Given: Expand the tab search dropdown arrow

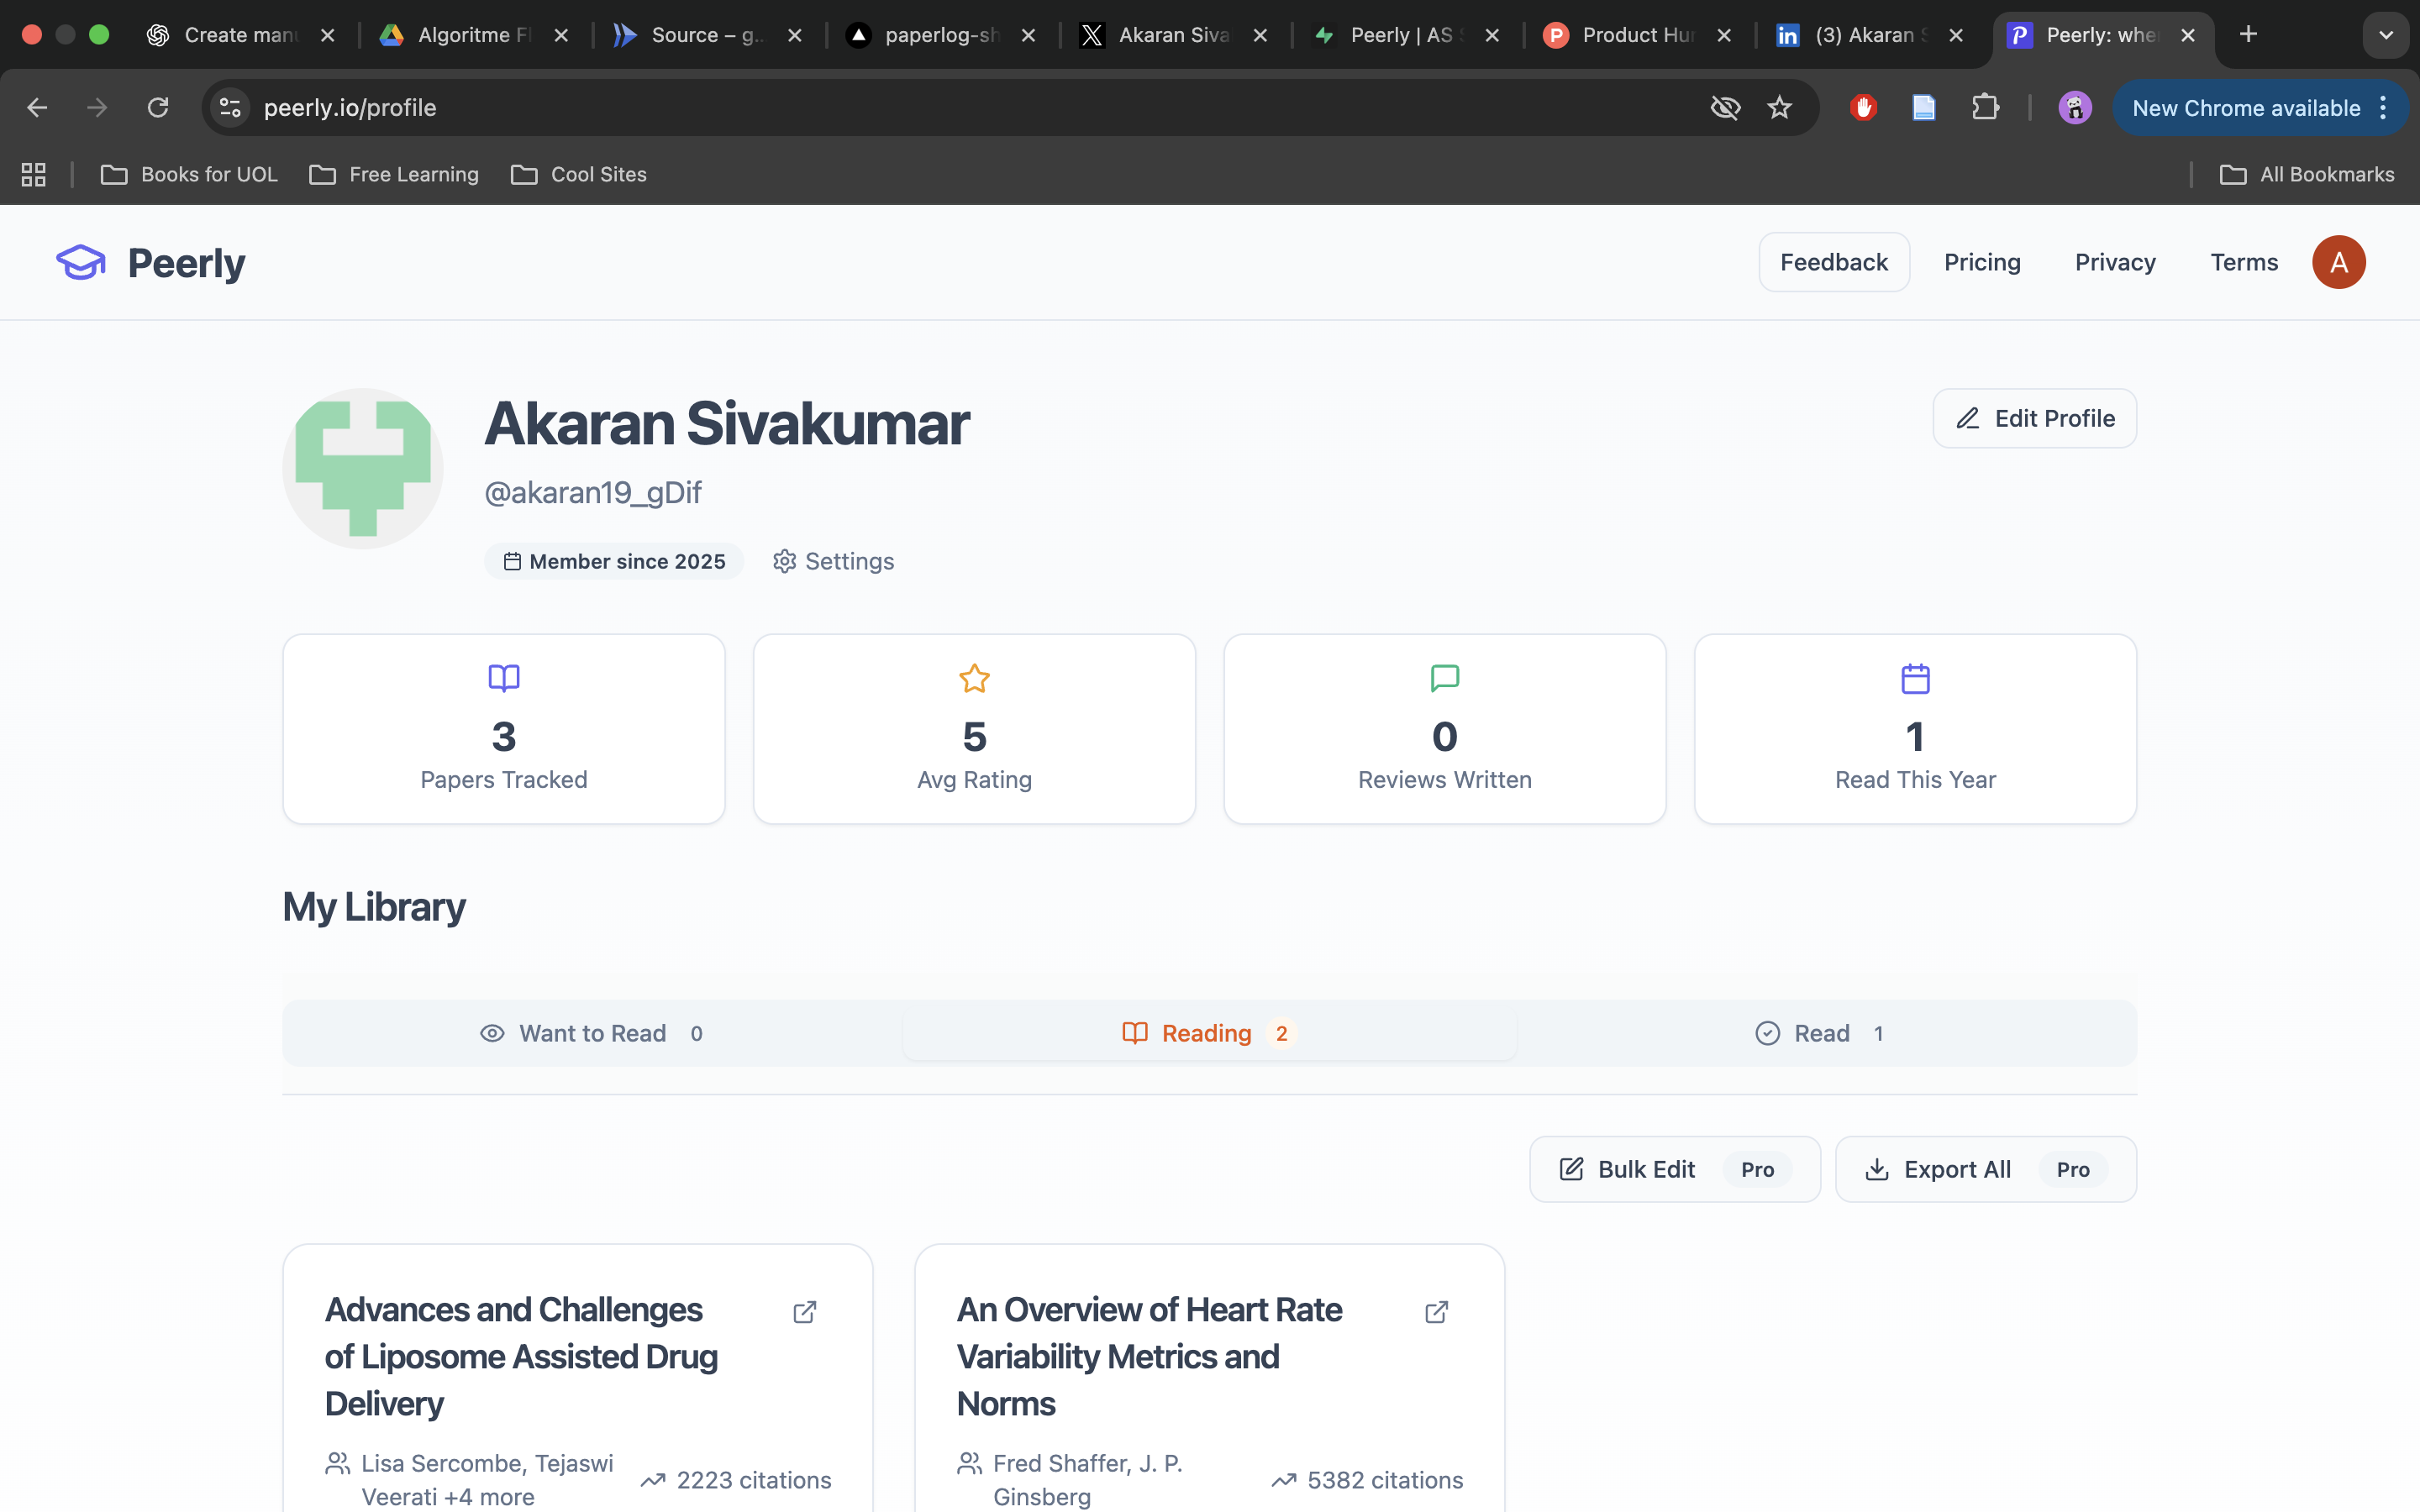Looking at the screenshot, I should point(2386,35).
